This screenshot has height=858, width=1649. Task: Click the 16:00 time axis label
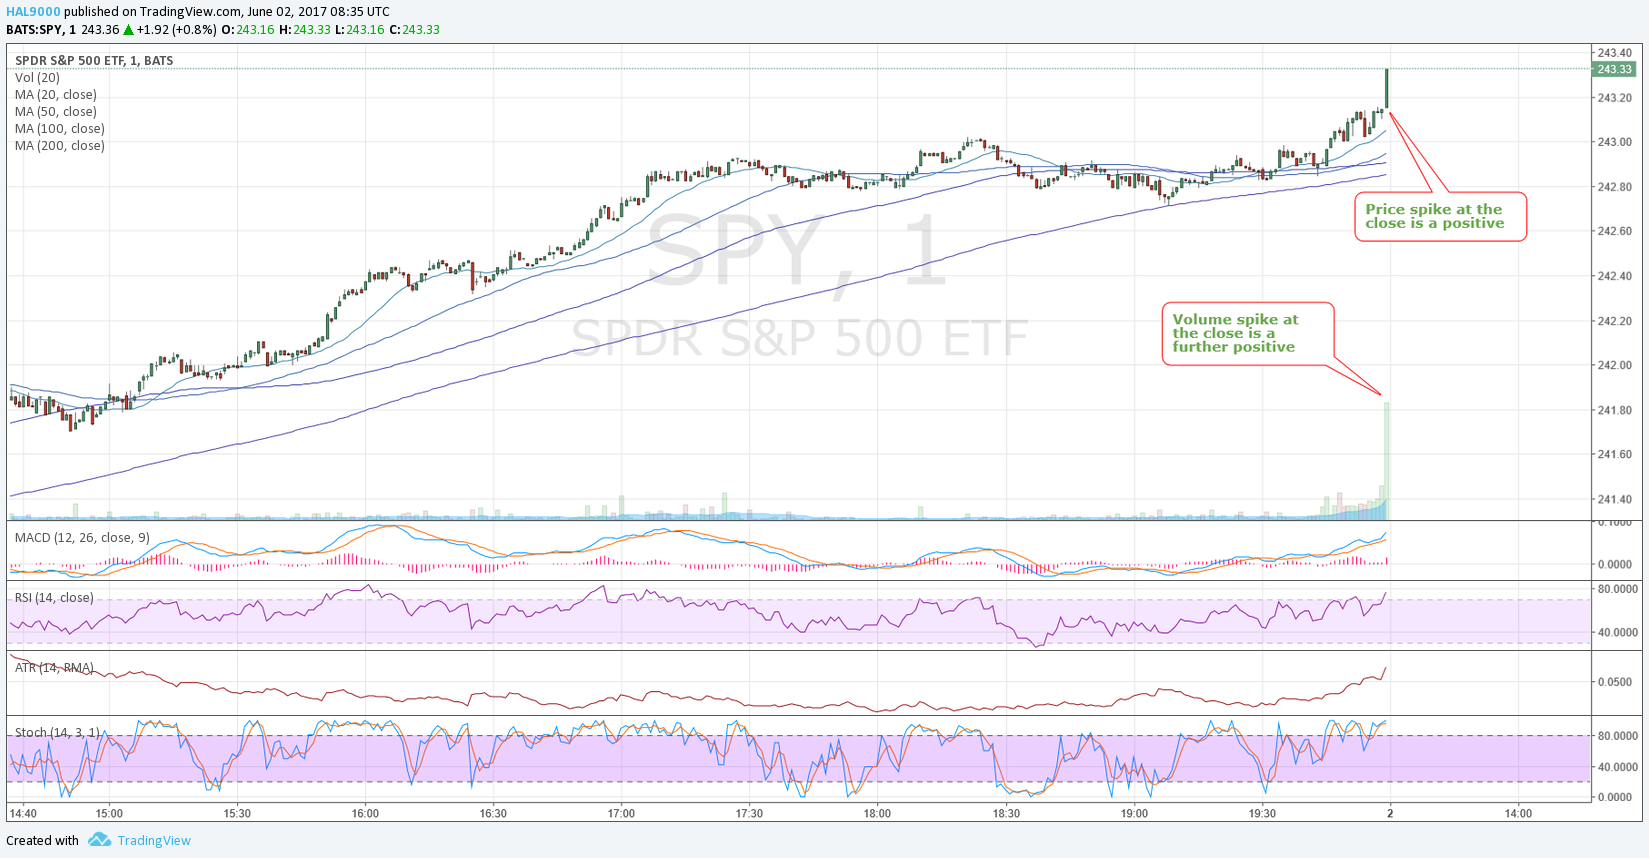[365, 813]
